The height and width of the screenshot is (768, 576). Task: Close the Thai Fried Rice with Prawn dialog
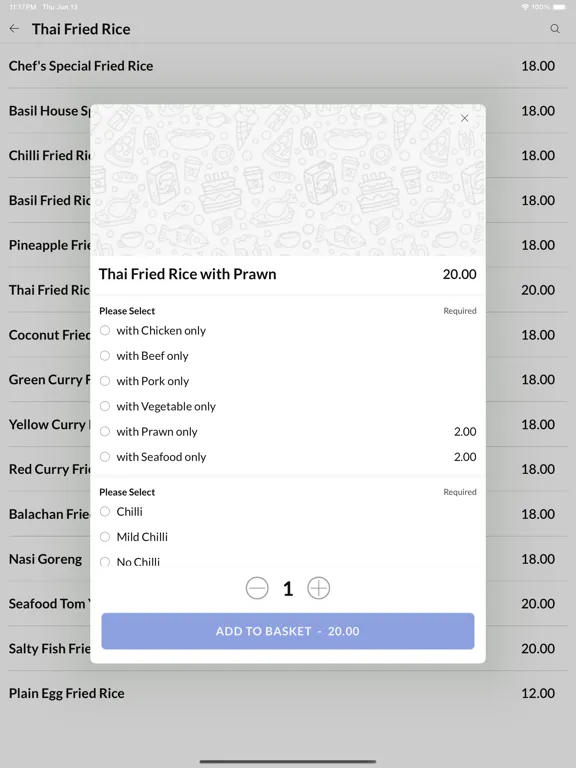464,118
